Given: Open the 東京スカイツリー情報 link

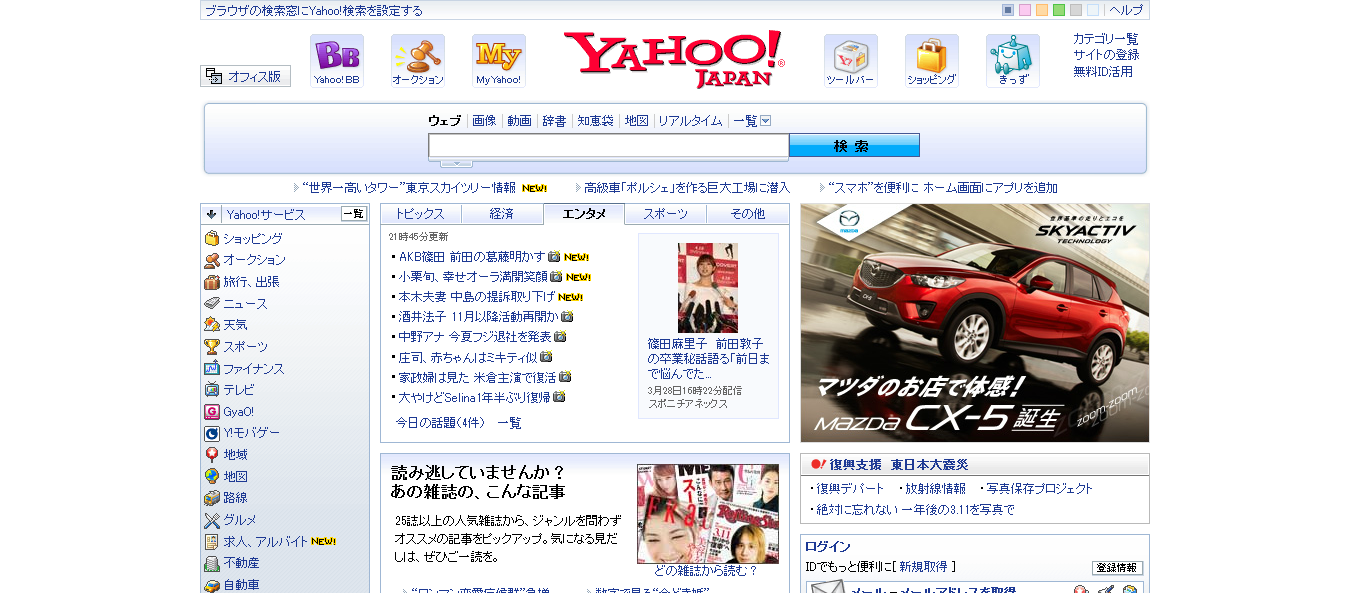Looking at the screenshot, I should [x=409, y=188].
